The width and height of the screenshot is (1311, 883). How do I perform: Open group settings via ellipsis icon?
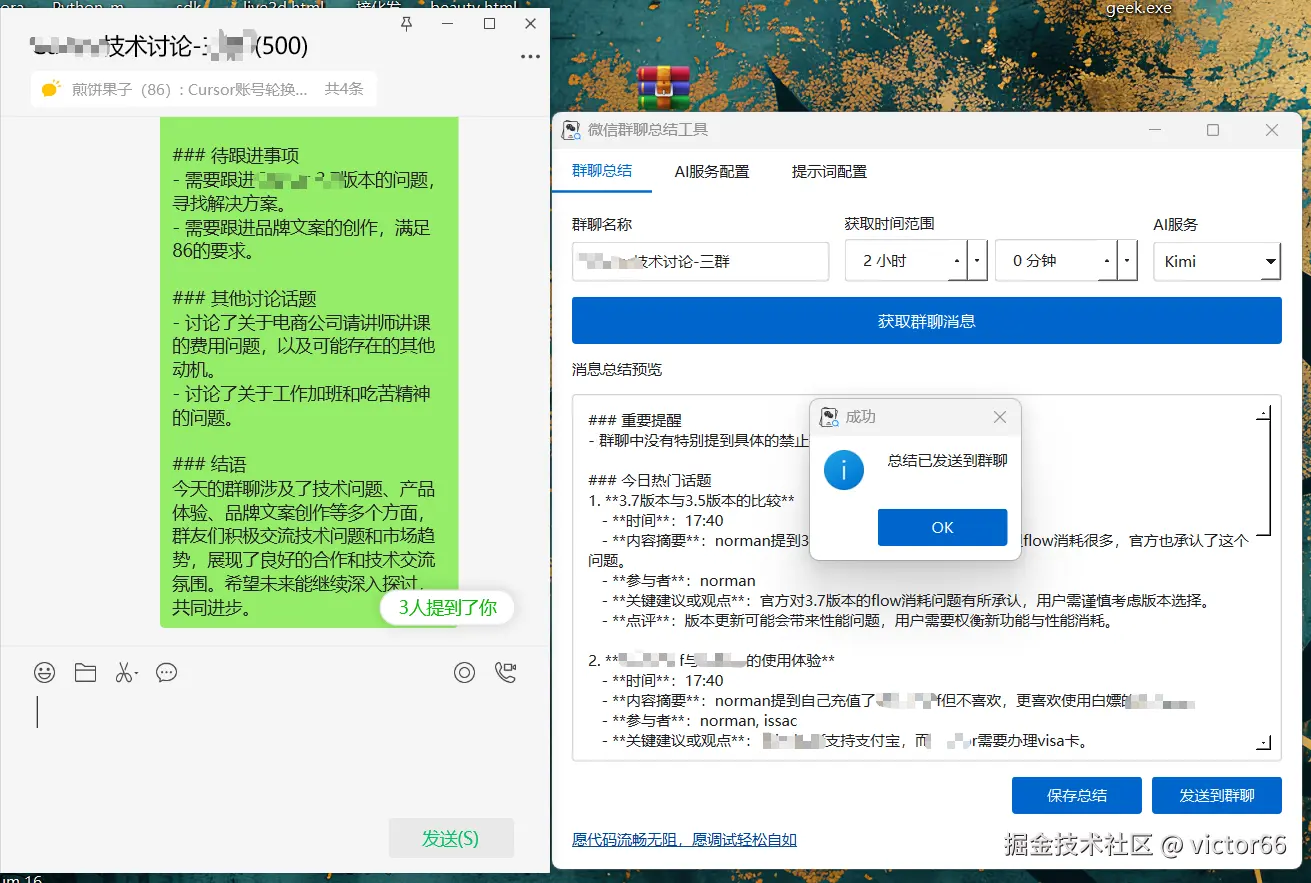coord(530,57)
